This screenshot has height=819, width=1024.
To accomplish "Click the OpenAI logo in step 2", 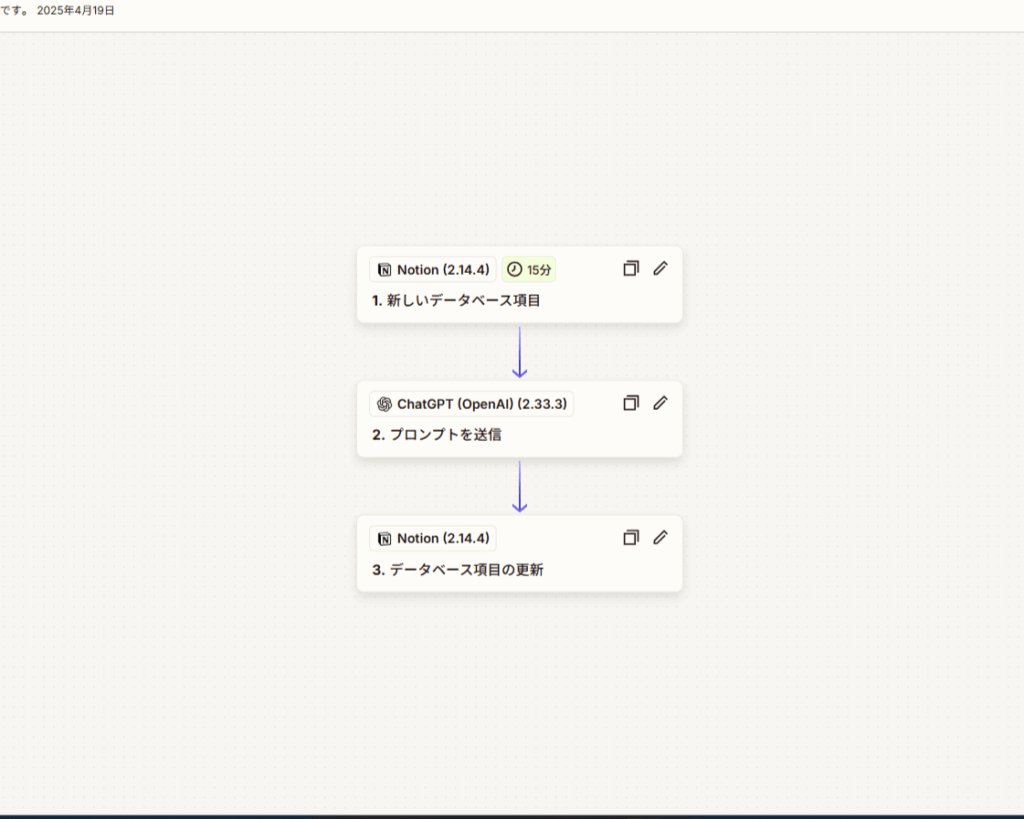I will [x=384, y=404].
